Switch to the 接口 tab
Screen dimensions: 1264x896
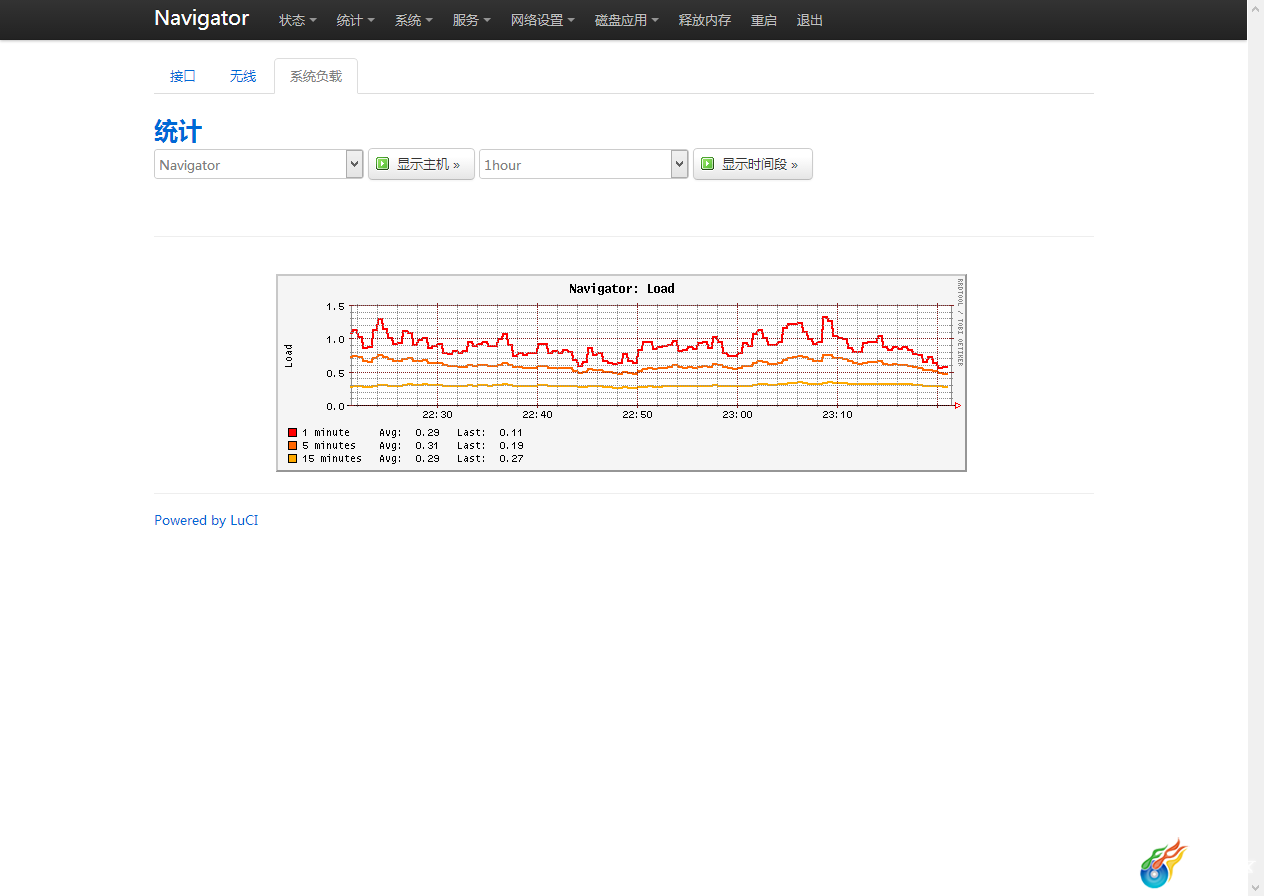183,76
